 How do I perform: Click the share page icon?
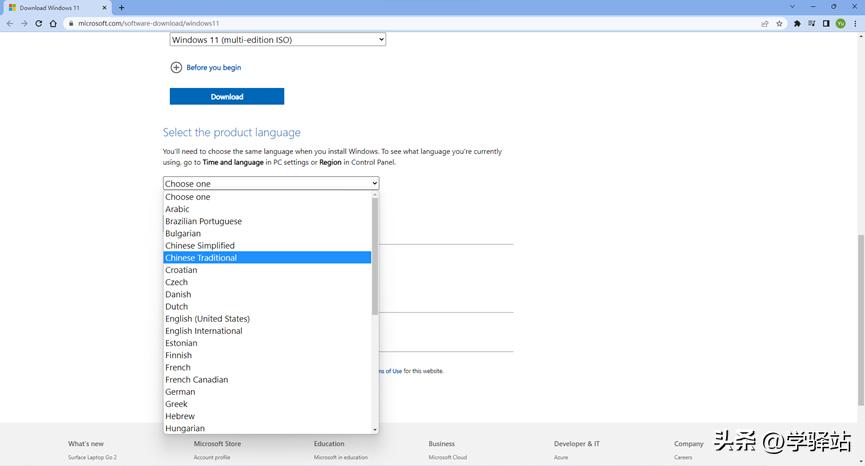tap(765, 24)
